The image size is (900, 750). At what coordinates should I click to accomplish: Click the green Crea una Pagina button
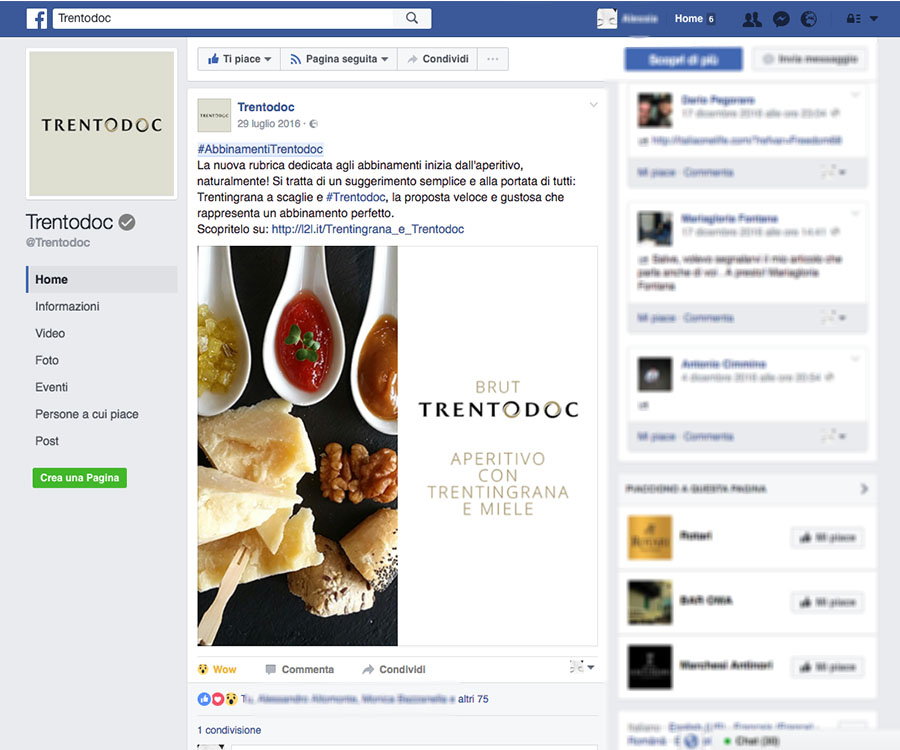point(80,478)
